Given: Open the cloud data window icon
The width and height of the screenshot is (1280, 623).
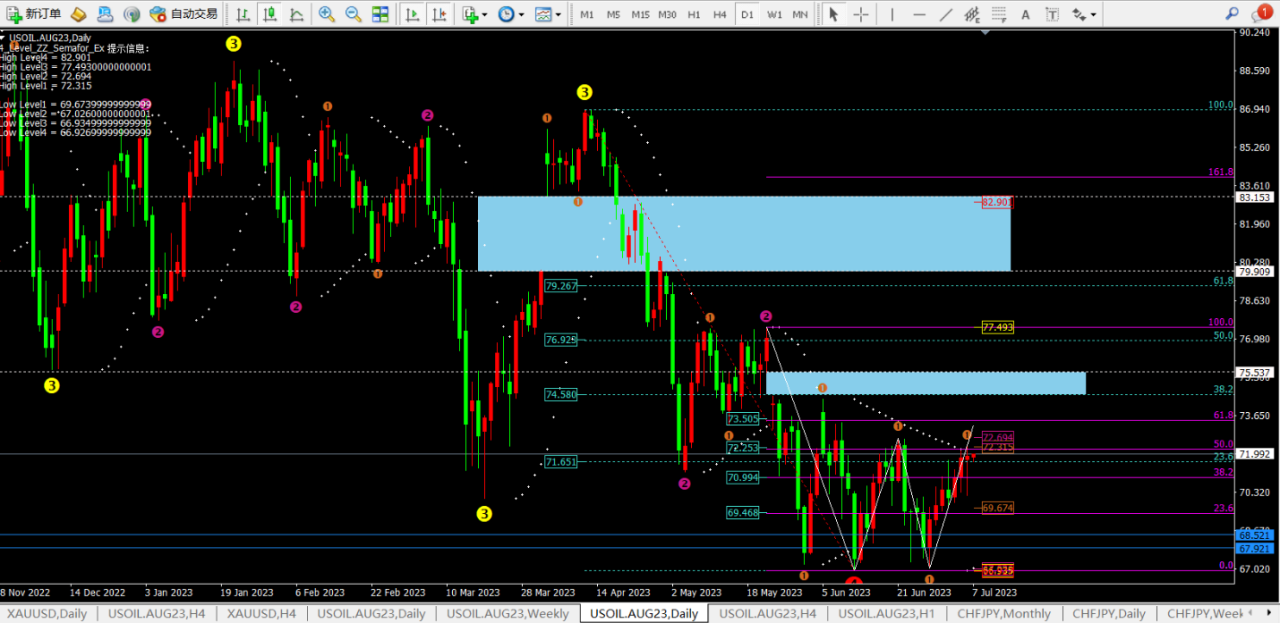Looking at the screenshot, I should click(105, 14).
